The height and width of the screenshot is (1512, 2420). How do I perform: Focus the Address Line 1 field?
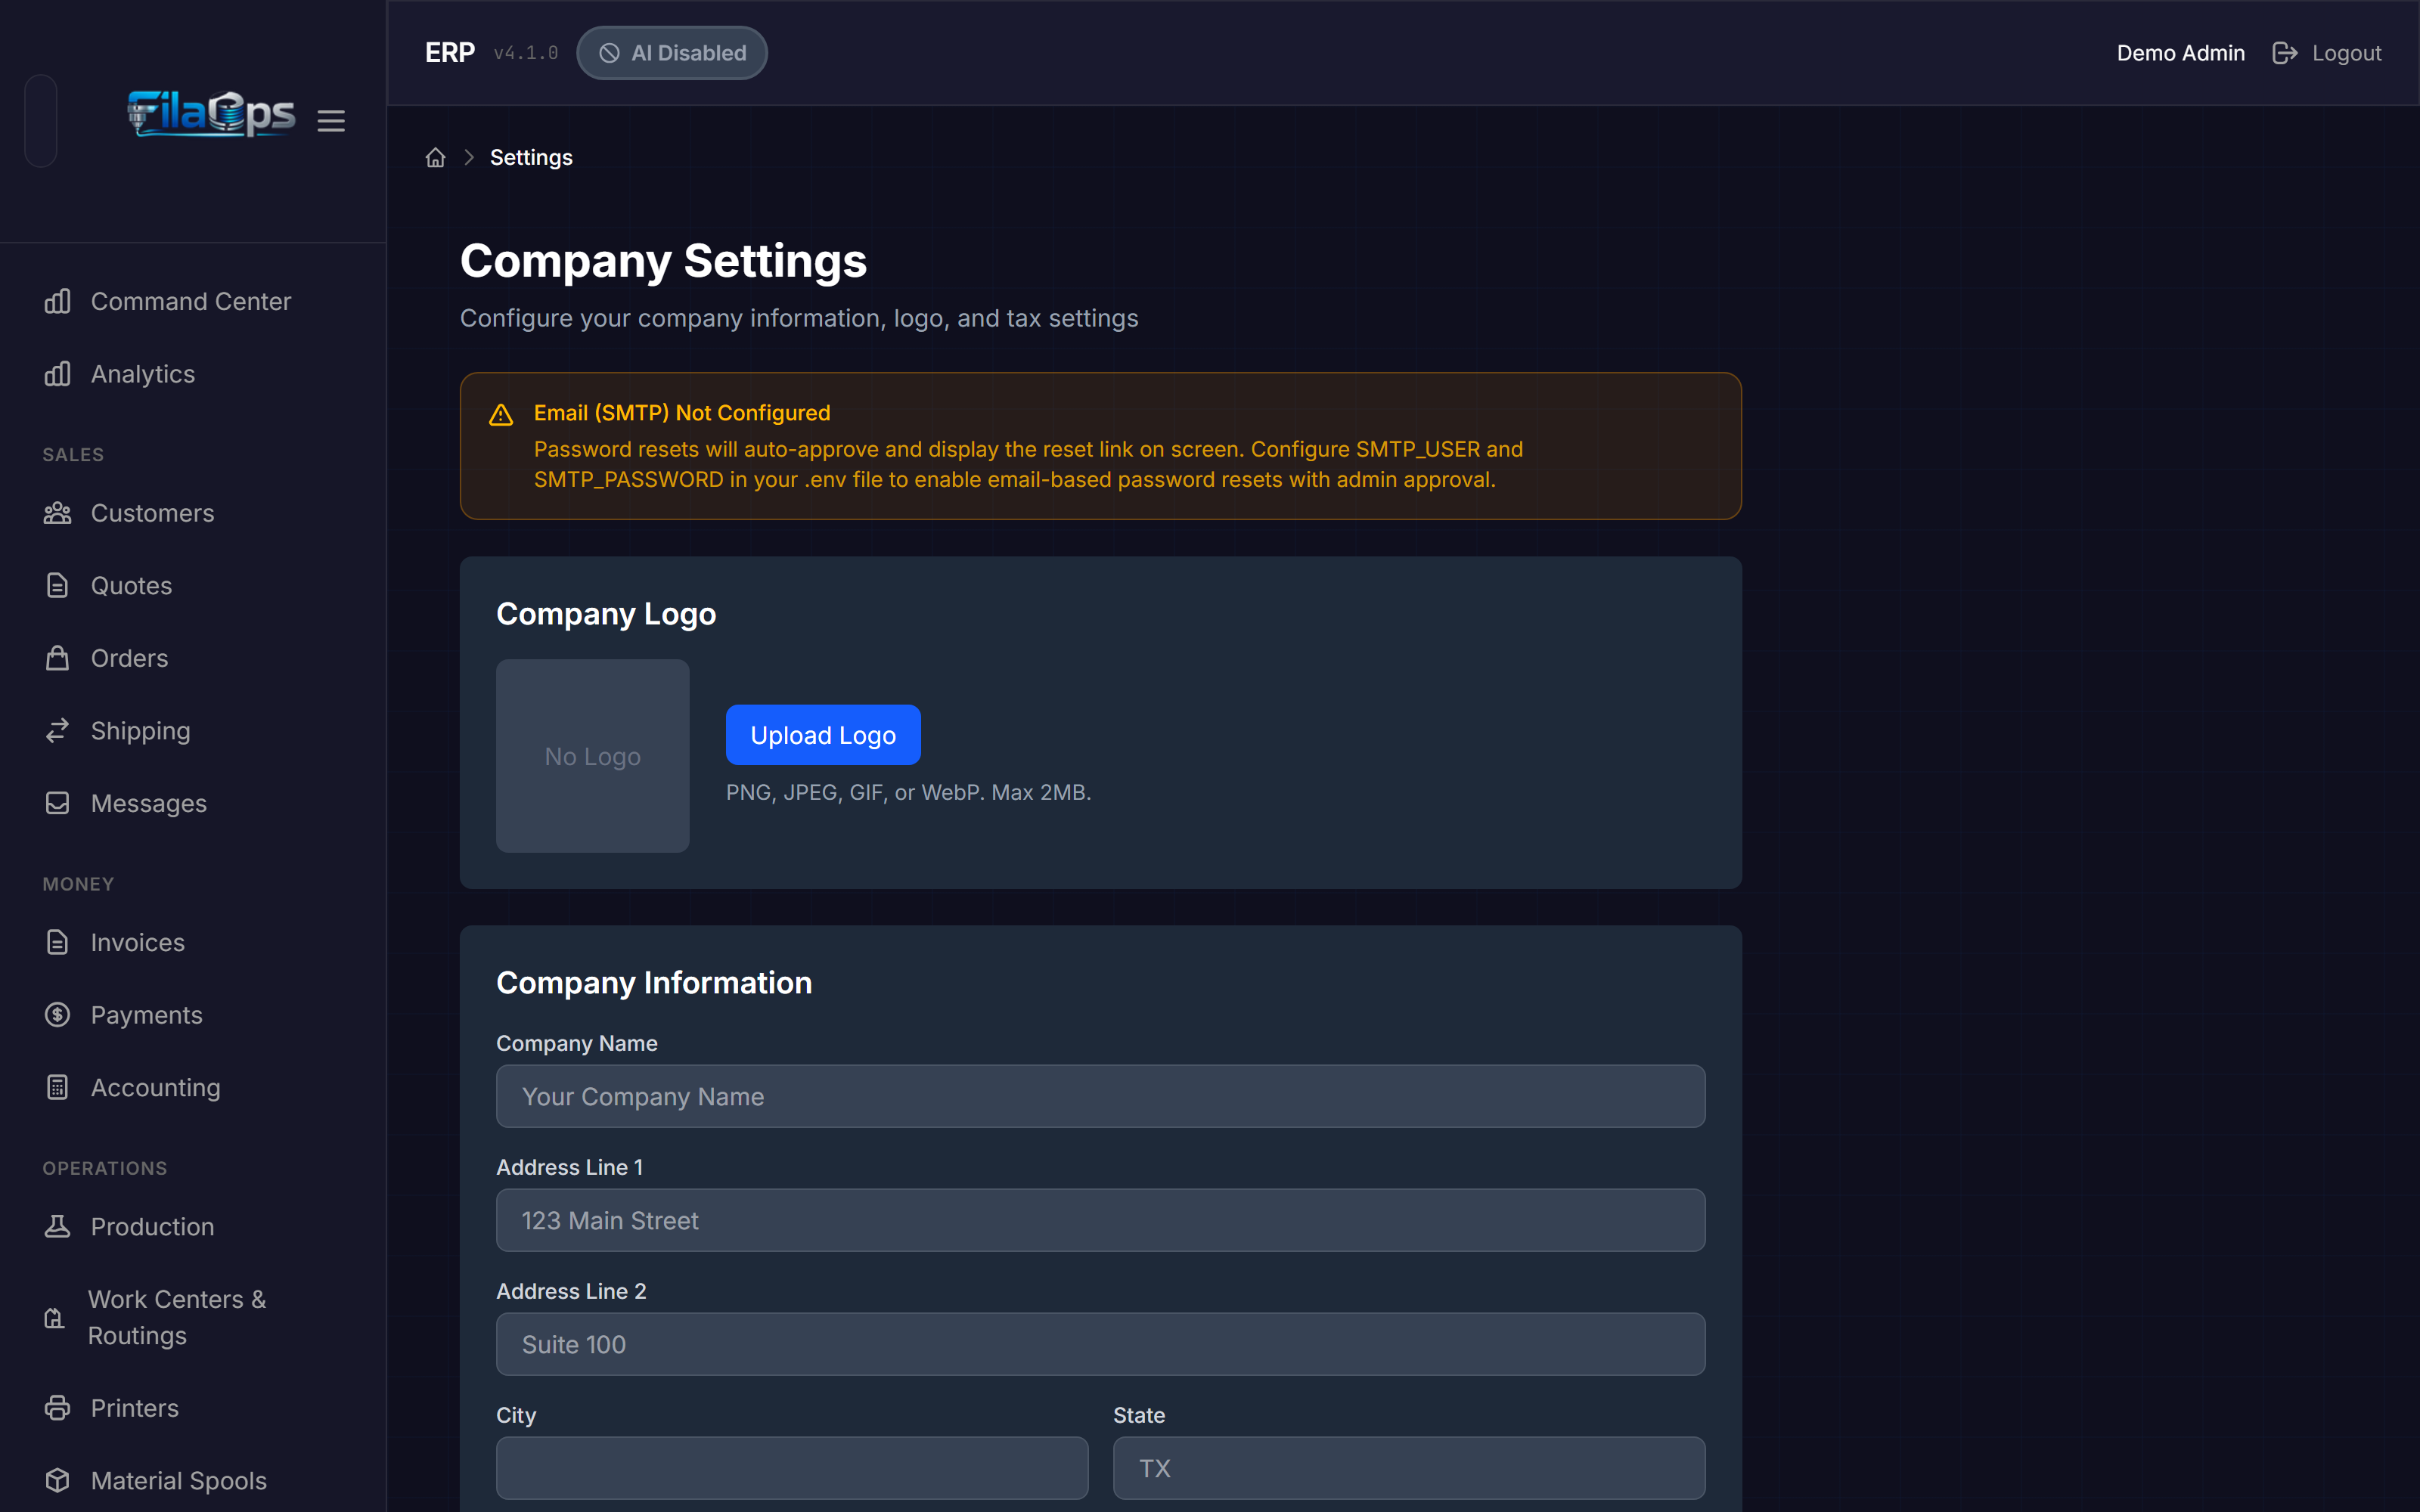point(1100,1220)
